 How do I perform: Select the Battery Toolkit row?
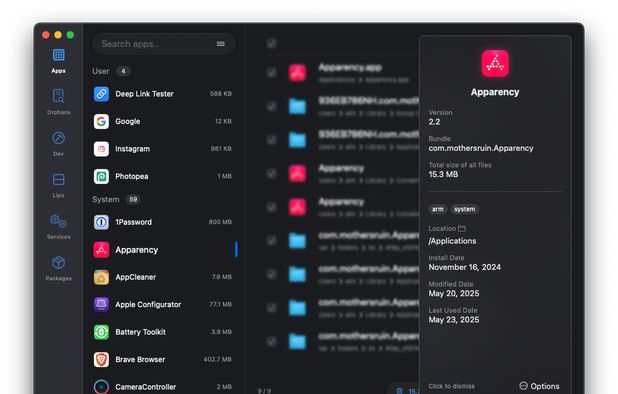(163, 332)
